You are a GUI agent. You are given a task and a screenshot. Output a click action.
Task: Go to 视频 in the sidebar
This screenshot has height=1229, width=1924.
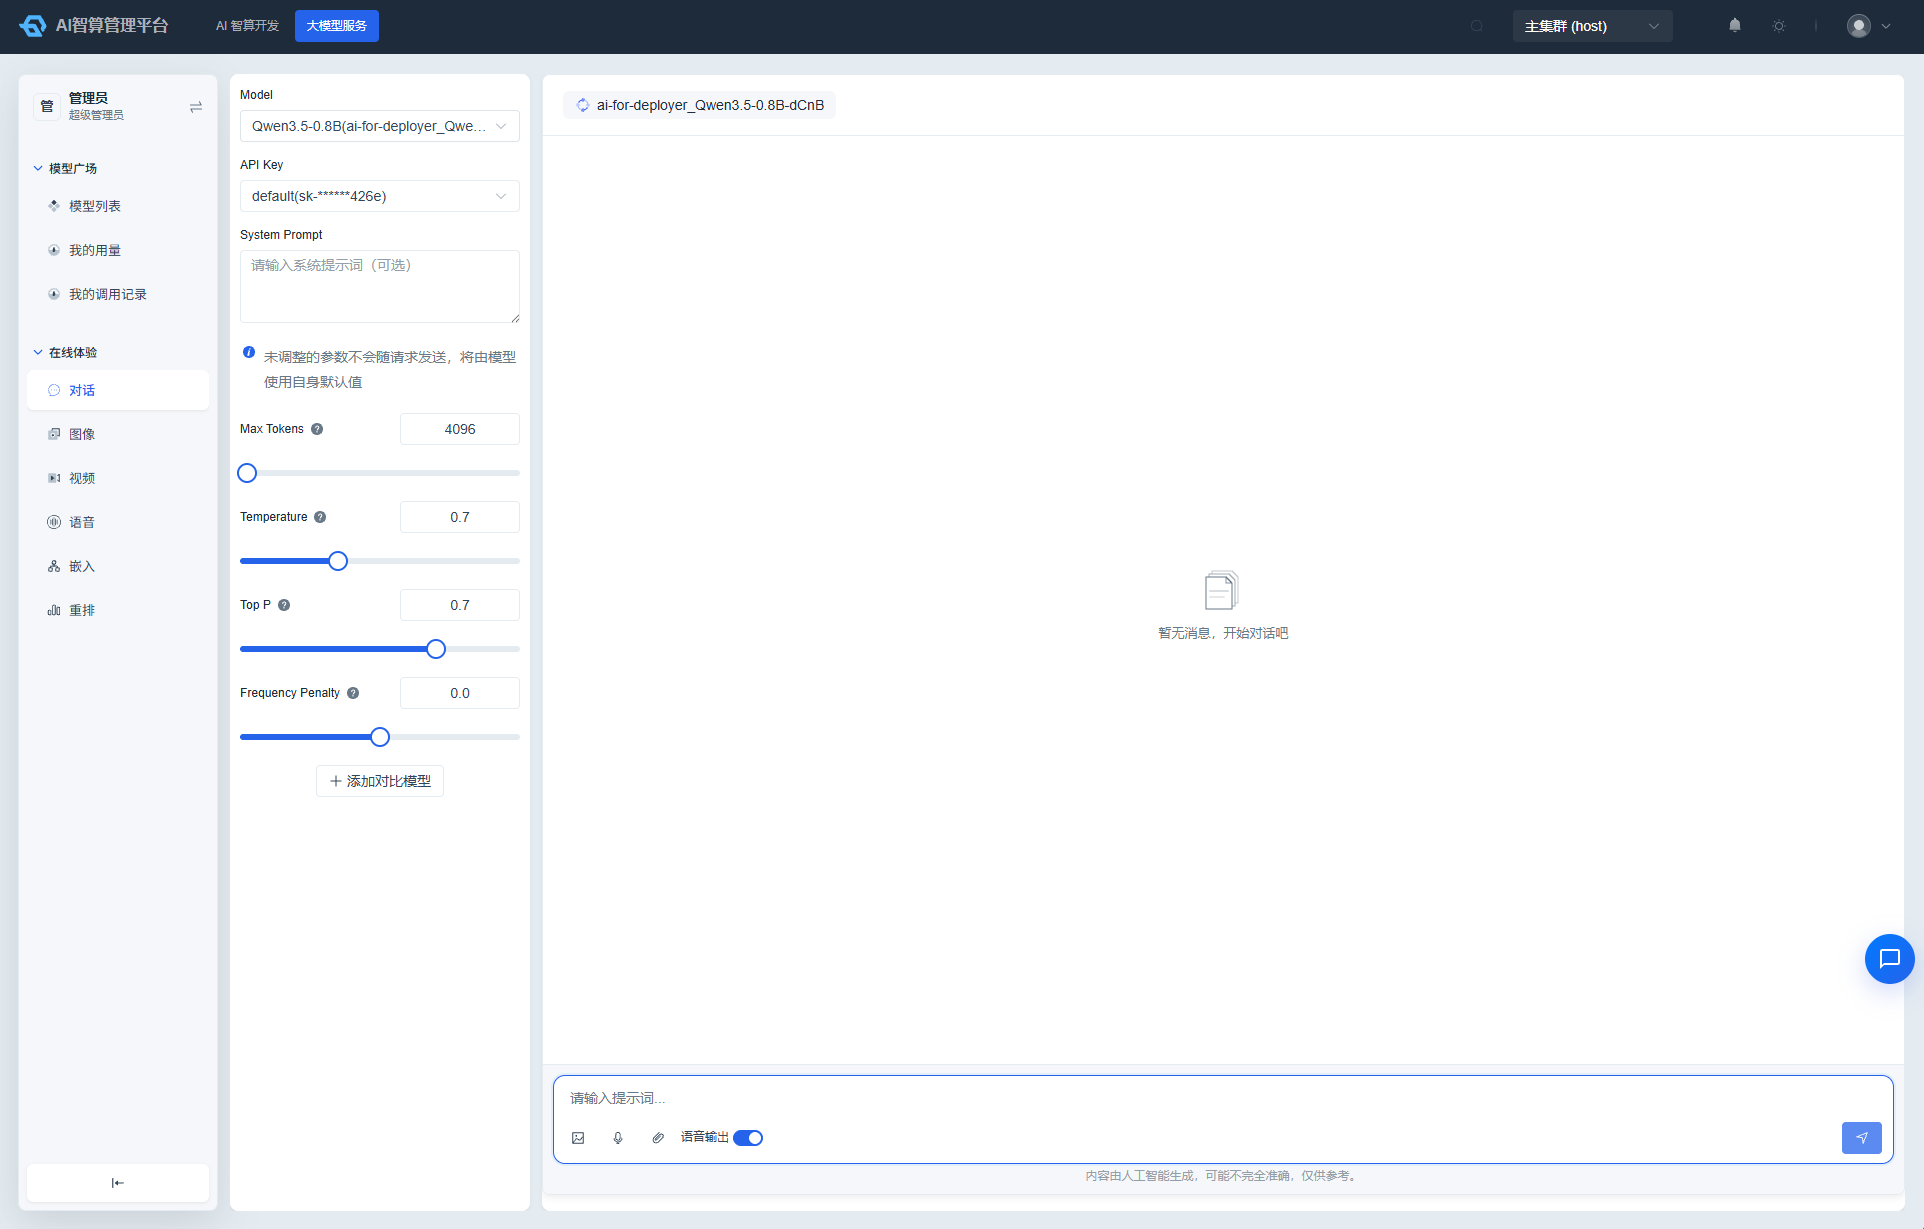pyautogui.click(x=118, y=478)
